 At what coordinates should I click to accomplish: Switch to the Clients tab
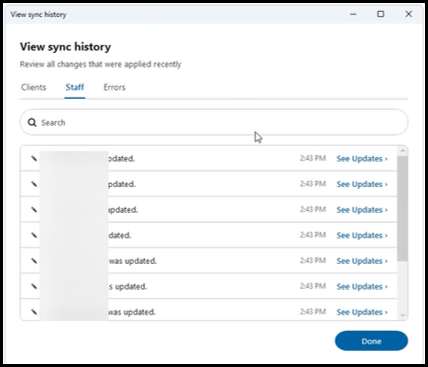(x=34, y=87)
